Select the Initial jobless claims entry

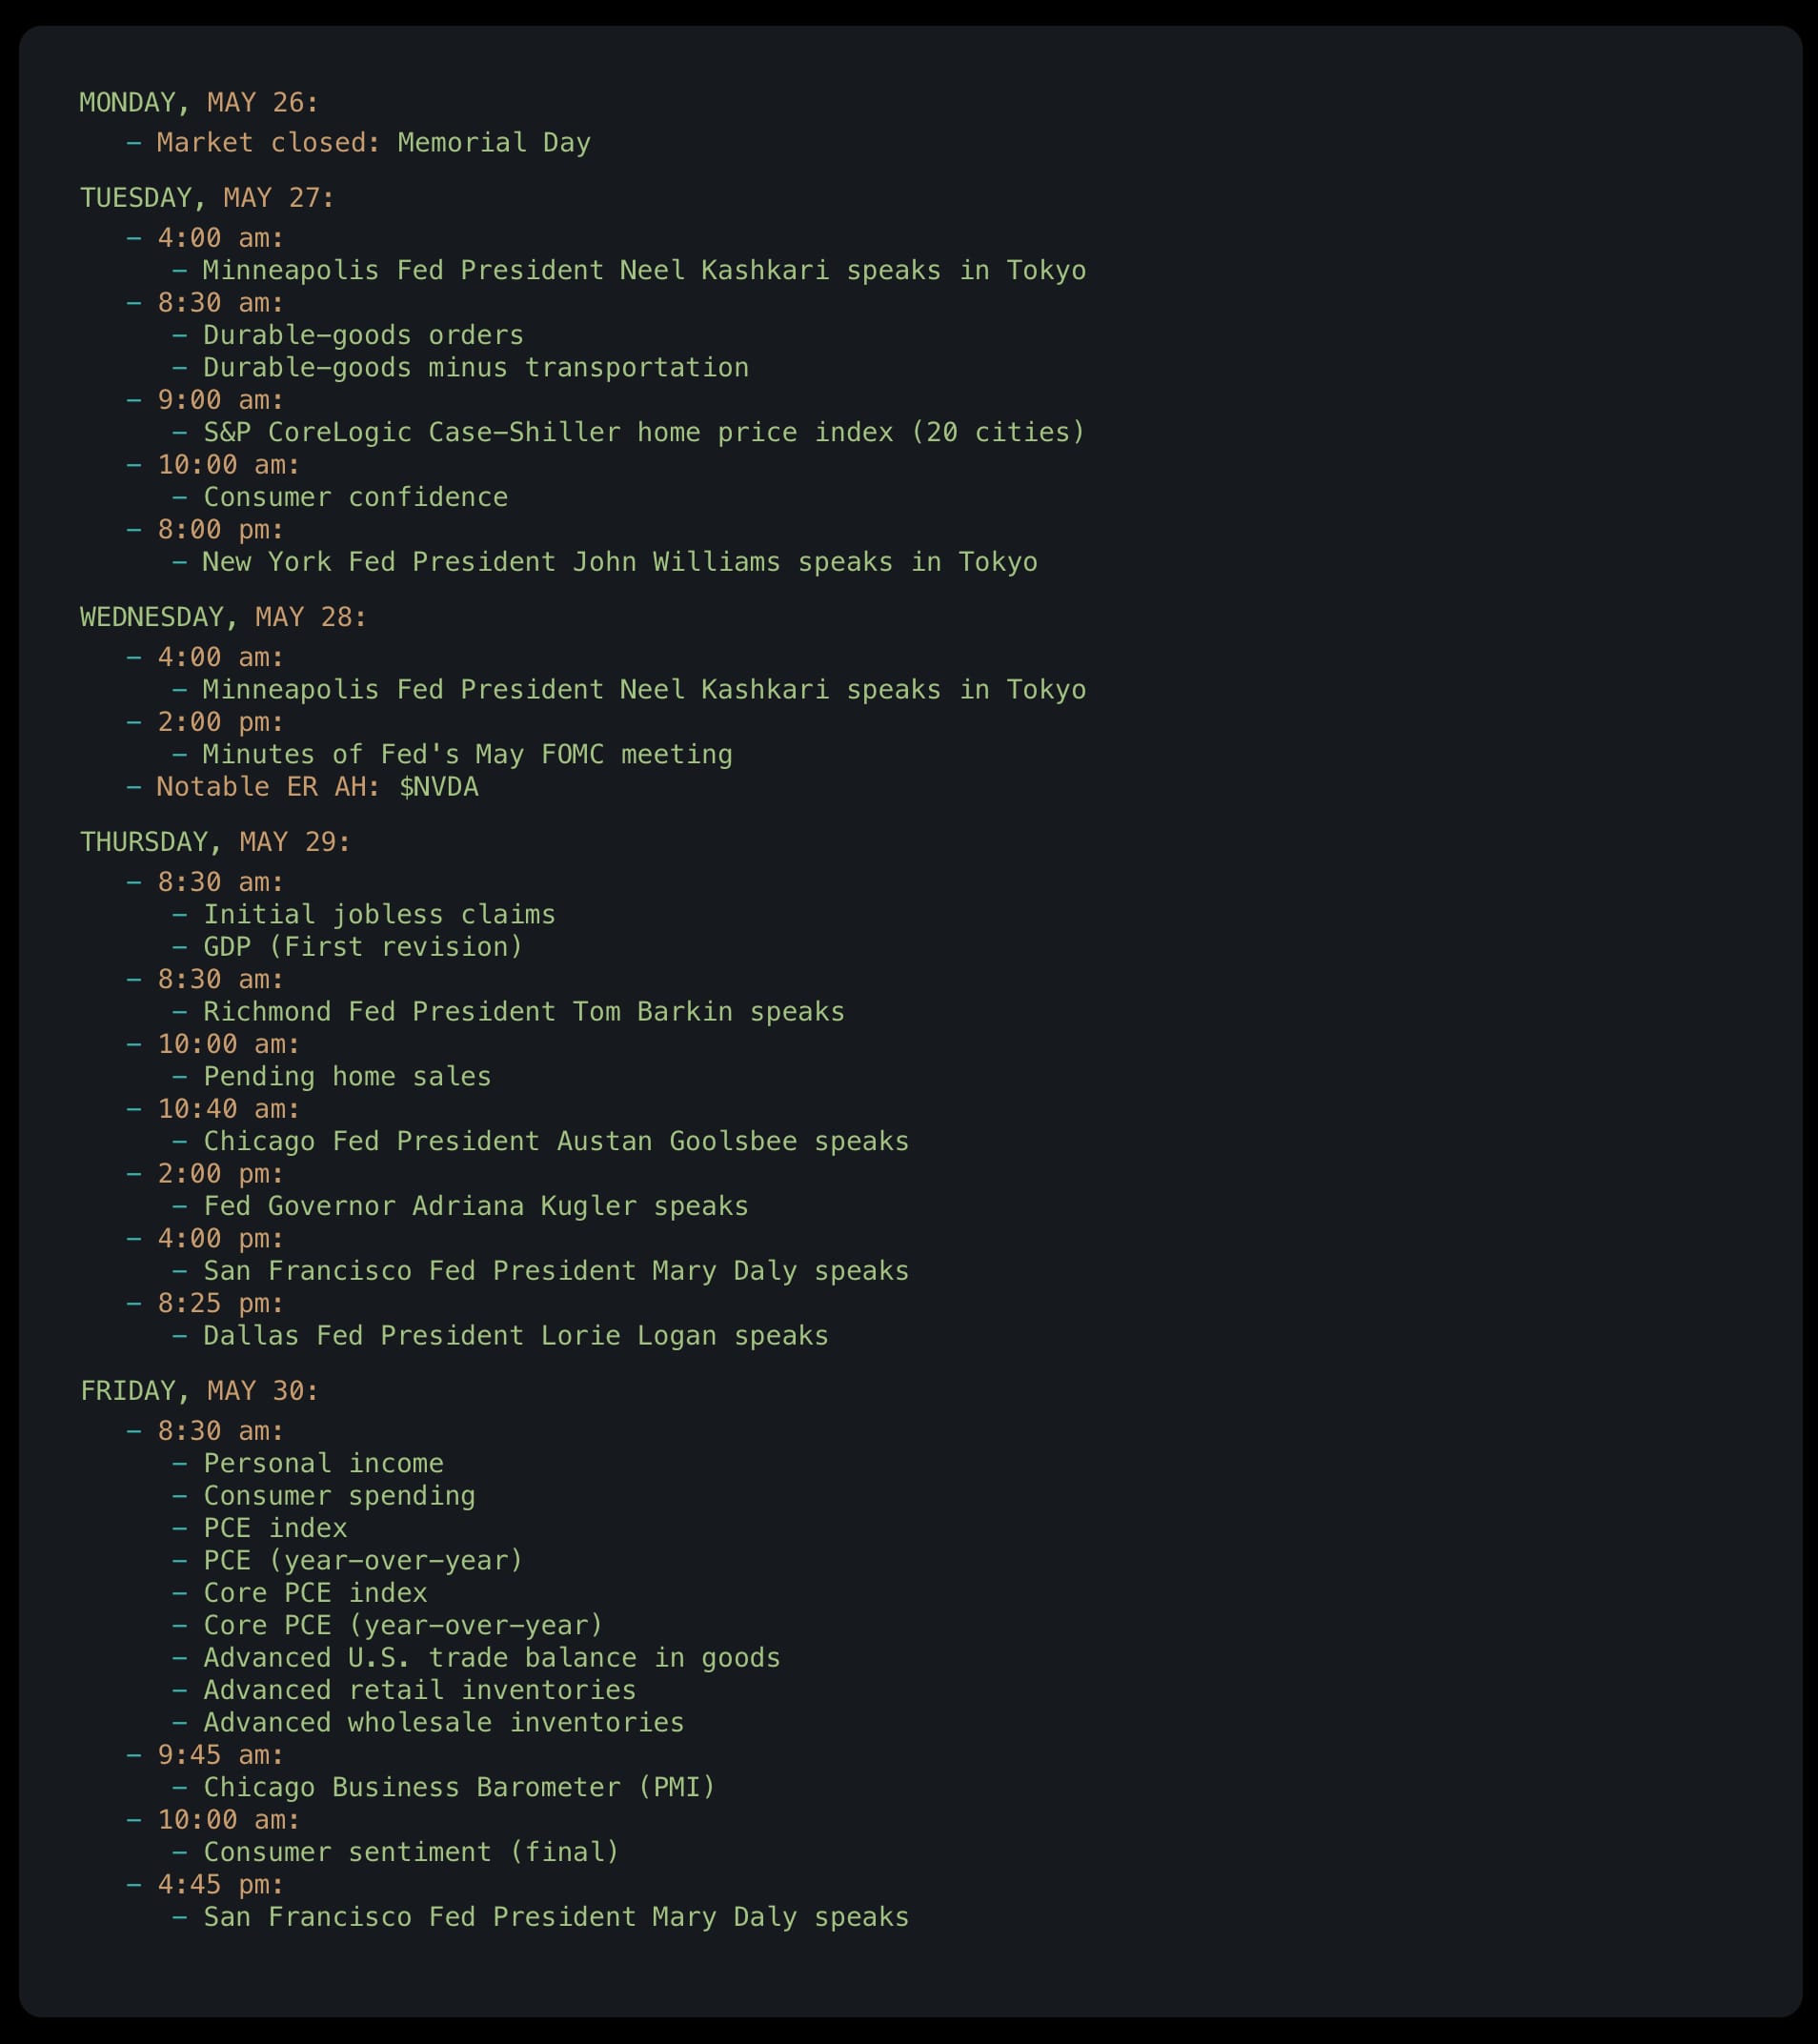tap(379, 915)
